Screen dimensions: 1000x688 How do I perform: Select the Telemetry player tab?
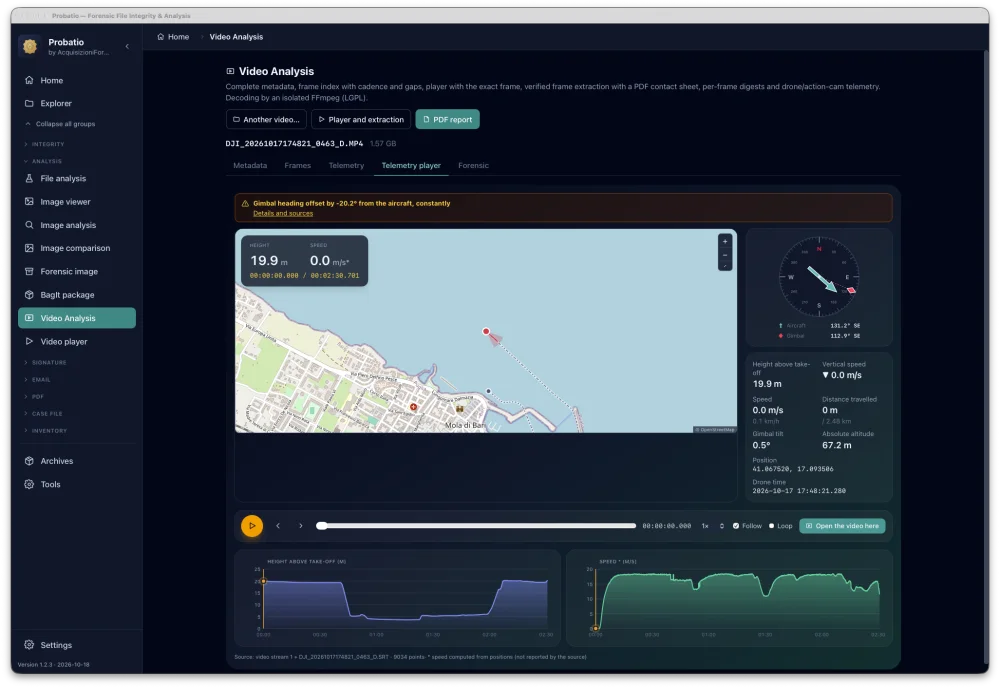click(x=411, y=165)
